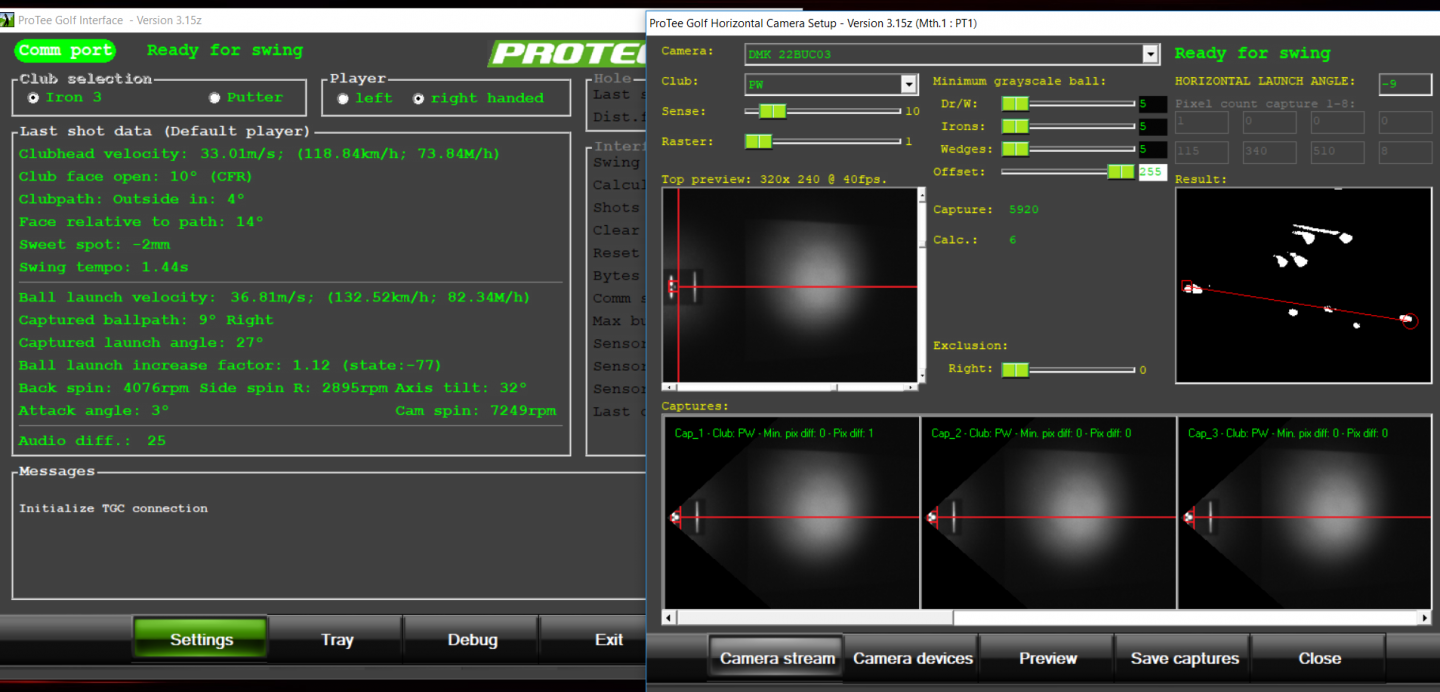Click the ProTee Golf Interface title bar icon
The height and width of the screenshot is (692, 1440).
[x=8, y=20]
